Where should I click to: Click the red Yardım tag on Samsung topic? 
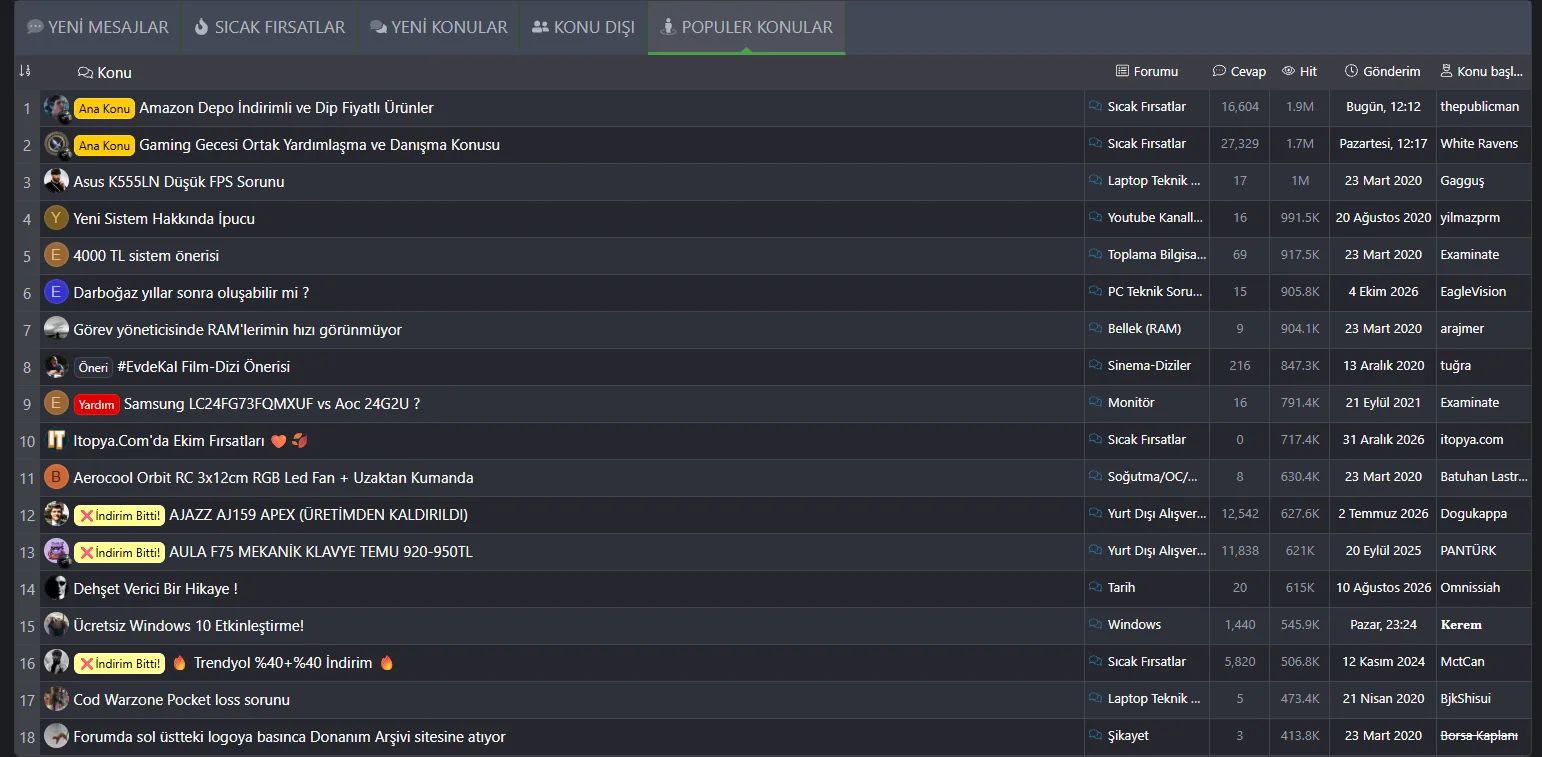pos(97,404)
